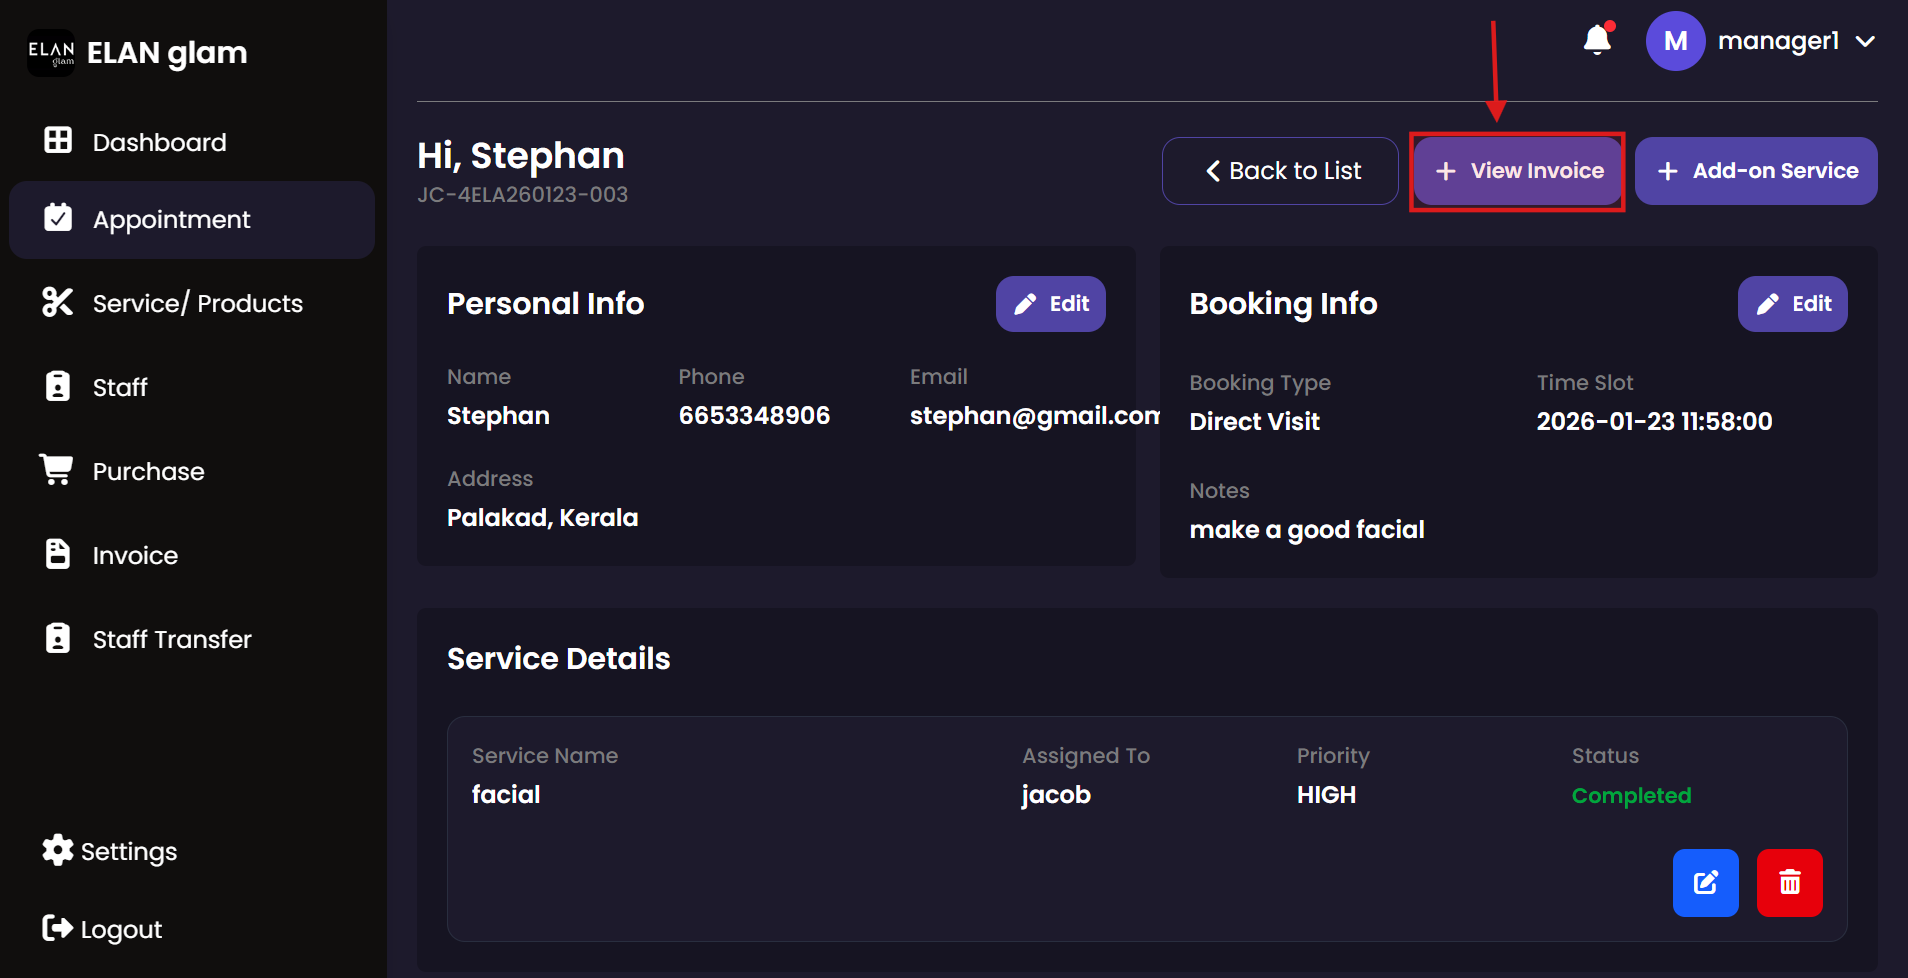Click the scissors Service/Products icon
The image size is (1908, 978).
[58, 303]
